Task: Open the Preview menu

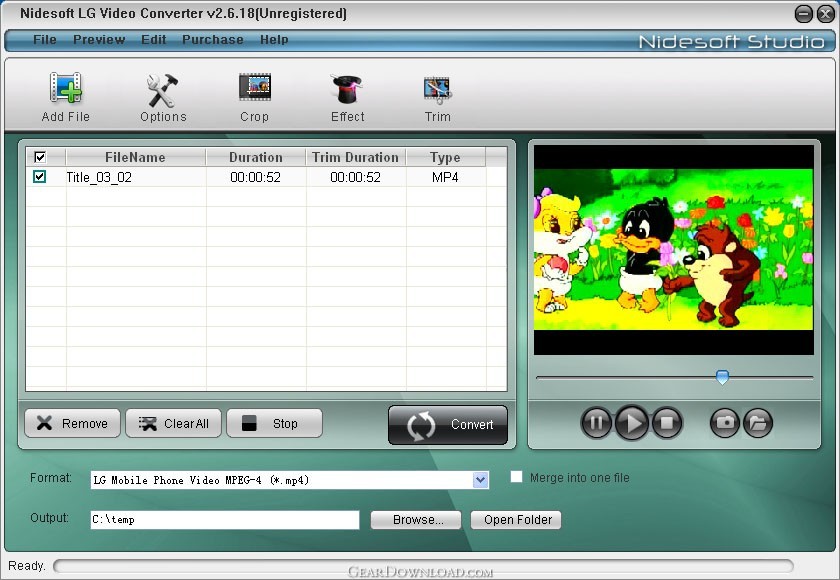Action: 99,40
